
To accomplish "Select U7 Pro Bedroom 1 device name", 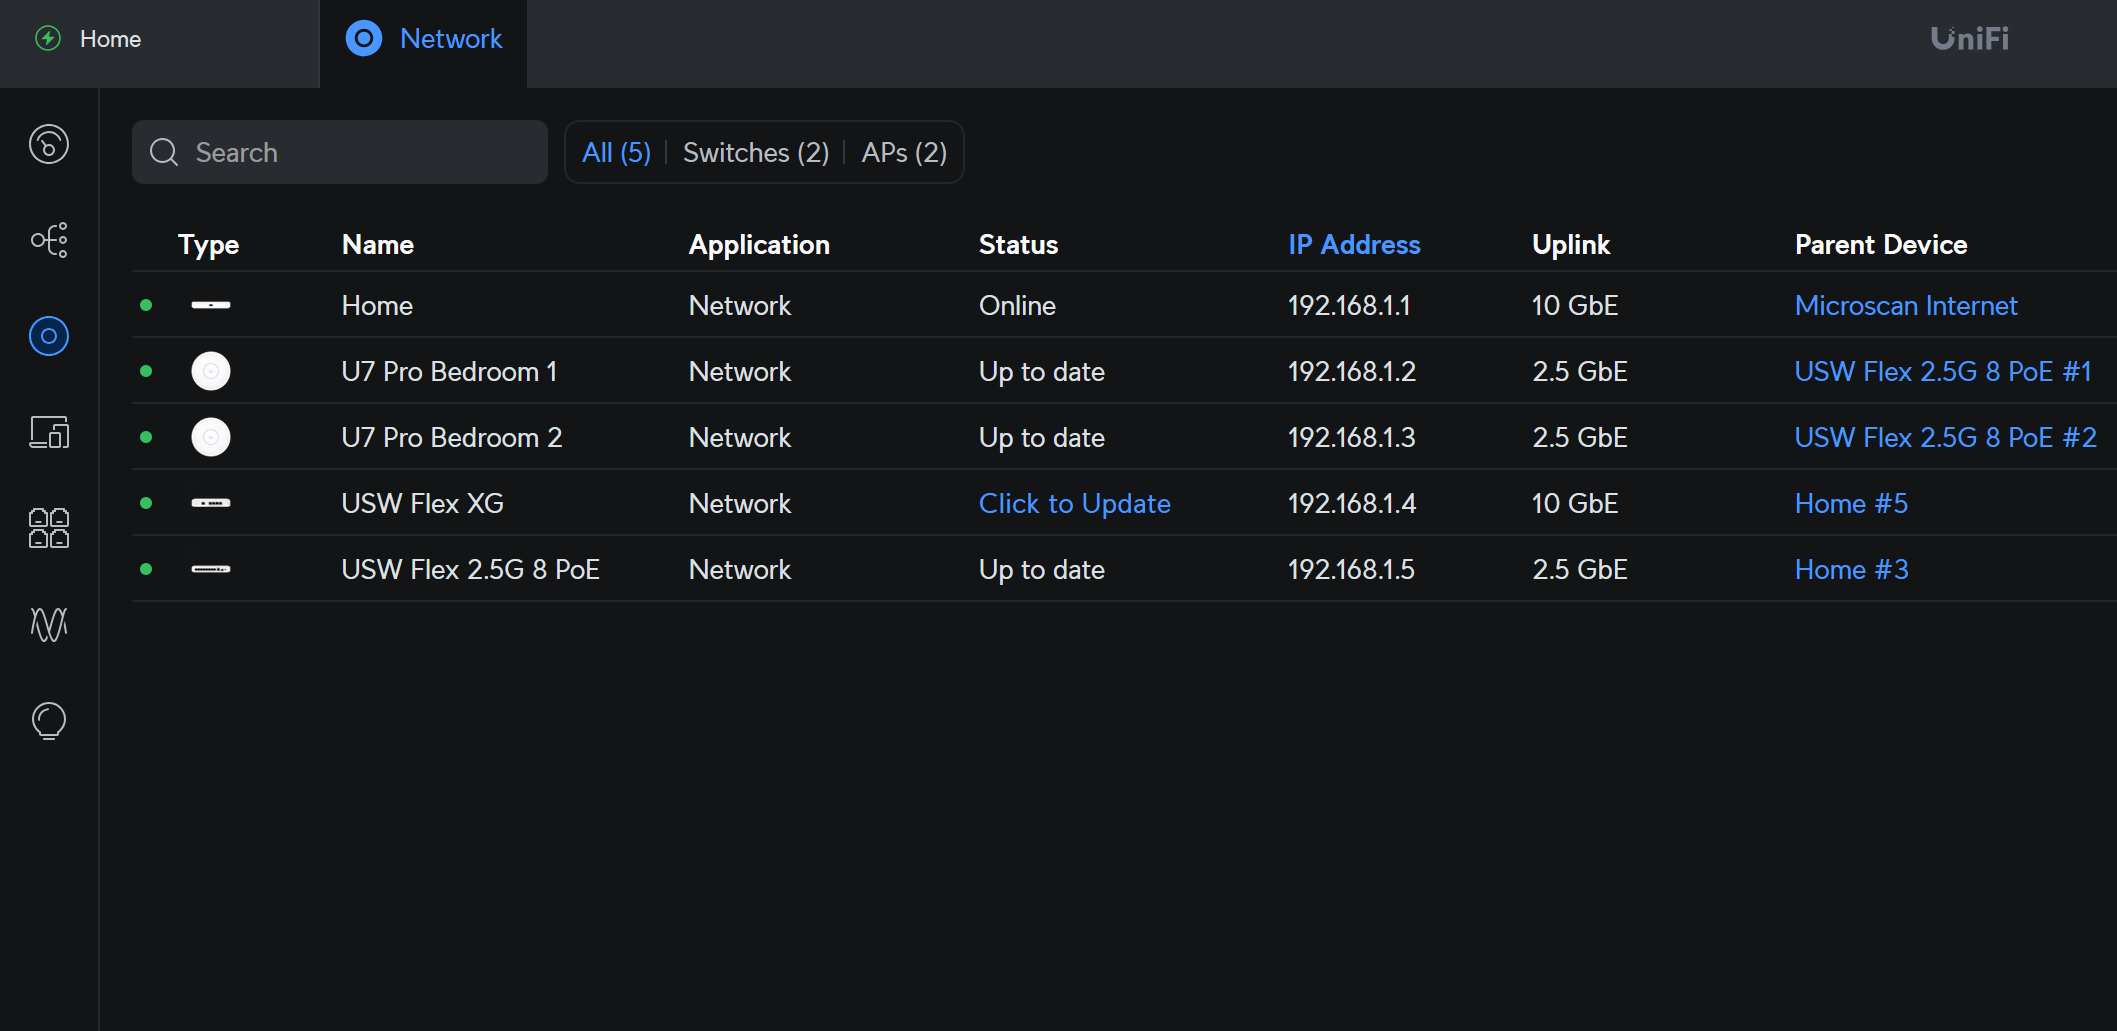I will (x=449, y=371).
